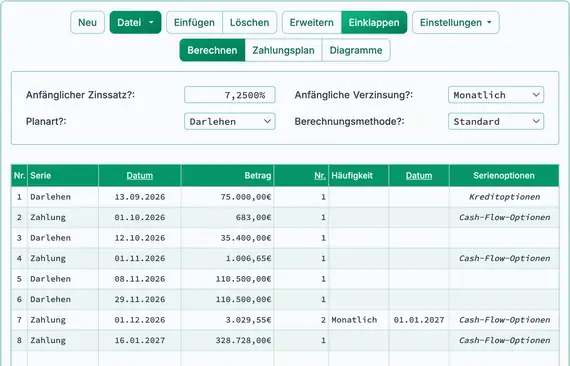
Task: Select the 110.500,00€ amount in row 5
Action: click(x=228, y=279)
